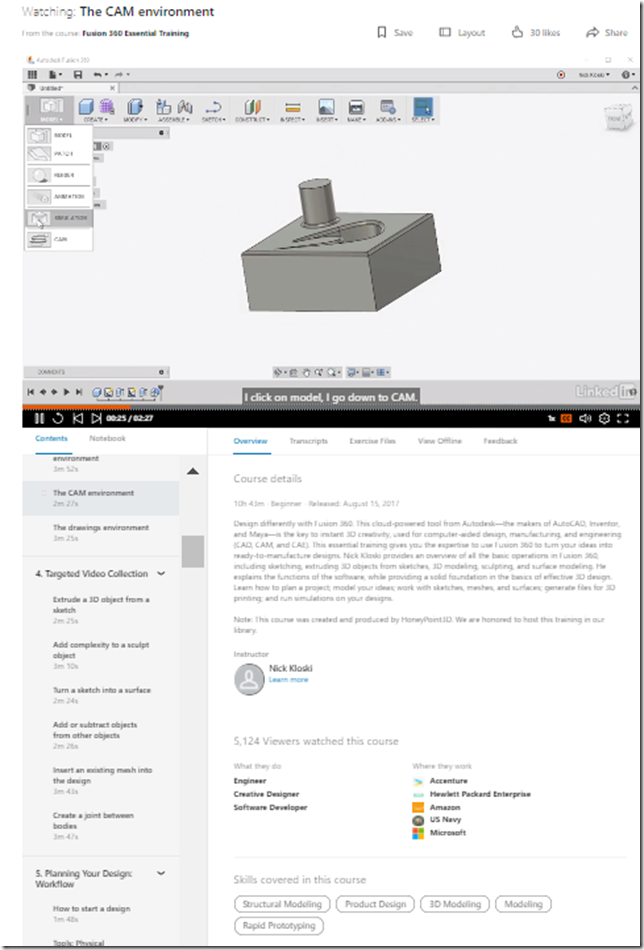Open the Modify tools menu
The height and width of the screenshot is (950, 644).
(x=135, y=110)
